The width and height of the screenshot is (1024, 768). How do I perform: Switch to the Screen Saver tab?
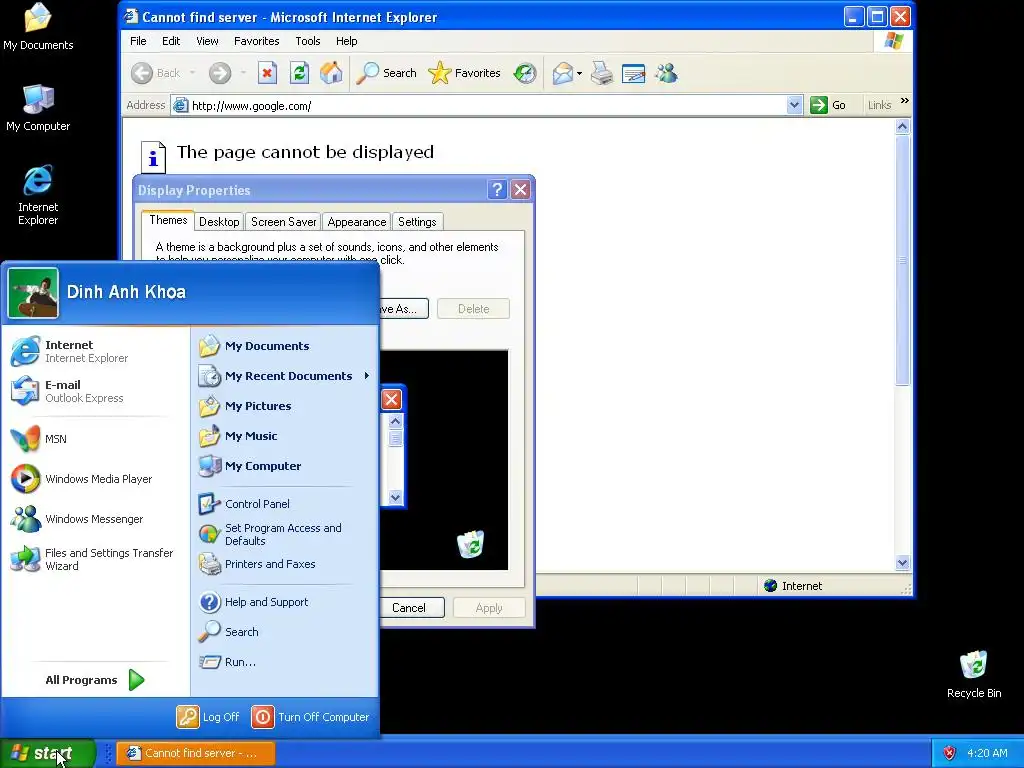283,222
